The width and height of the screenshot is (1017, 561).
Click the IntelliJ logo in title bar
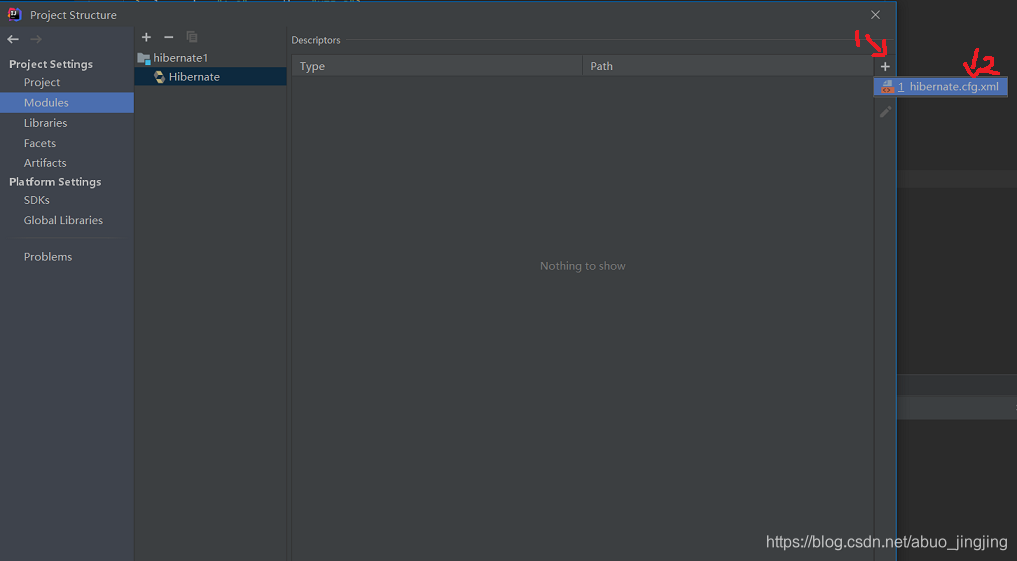(14, 14)
